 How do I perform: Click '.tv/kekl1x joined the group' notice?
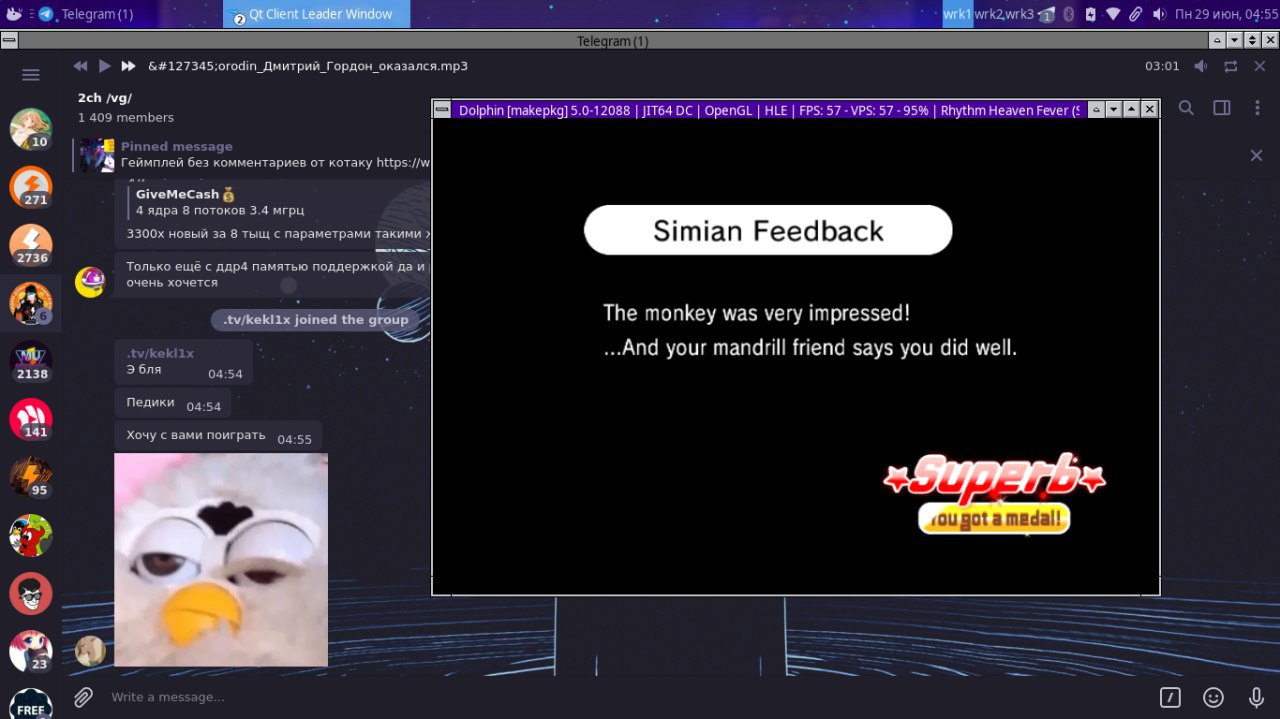(315, 320)
